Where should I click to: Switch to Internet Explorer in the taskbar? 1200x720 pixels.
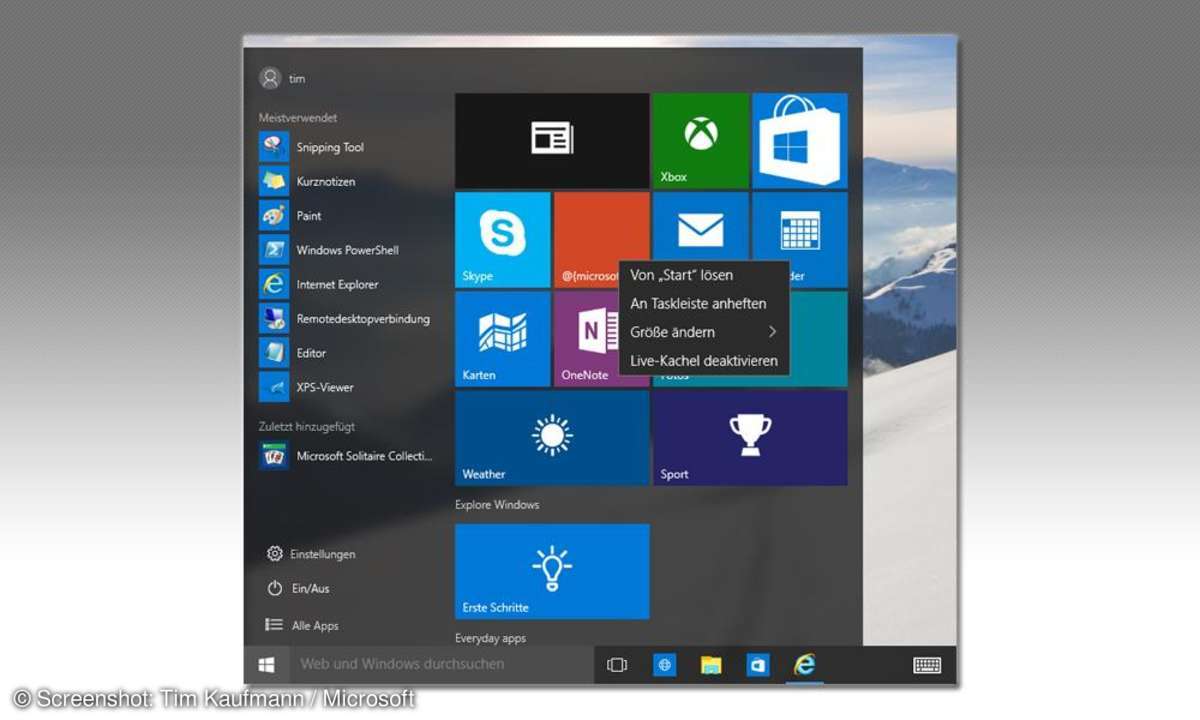804,664
